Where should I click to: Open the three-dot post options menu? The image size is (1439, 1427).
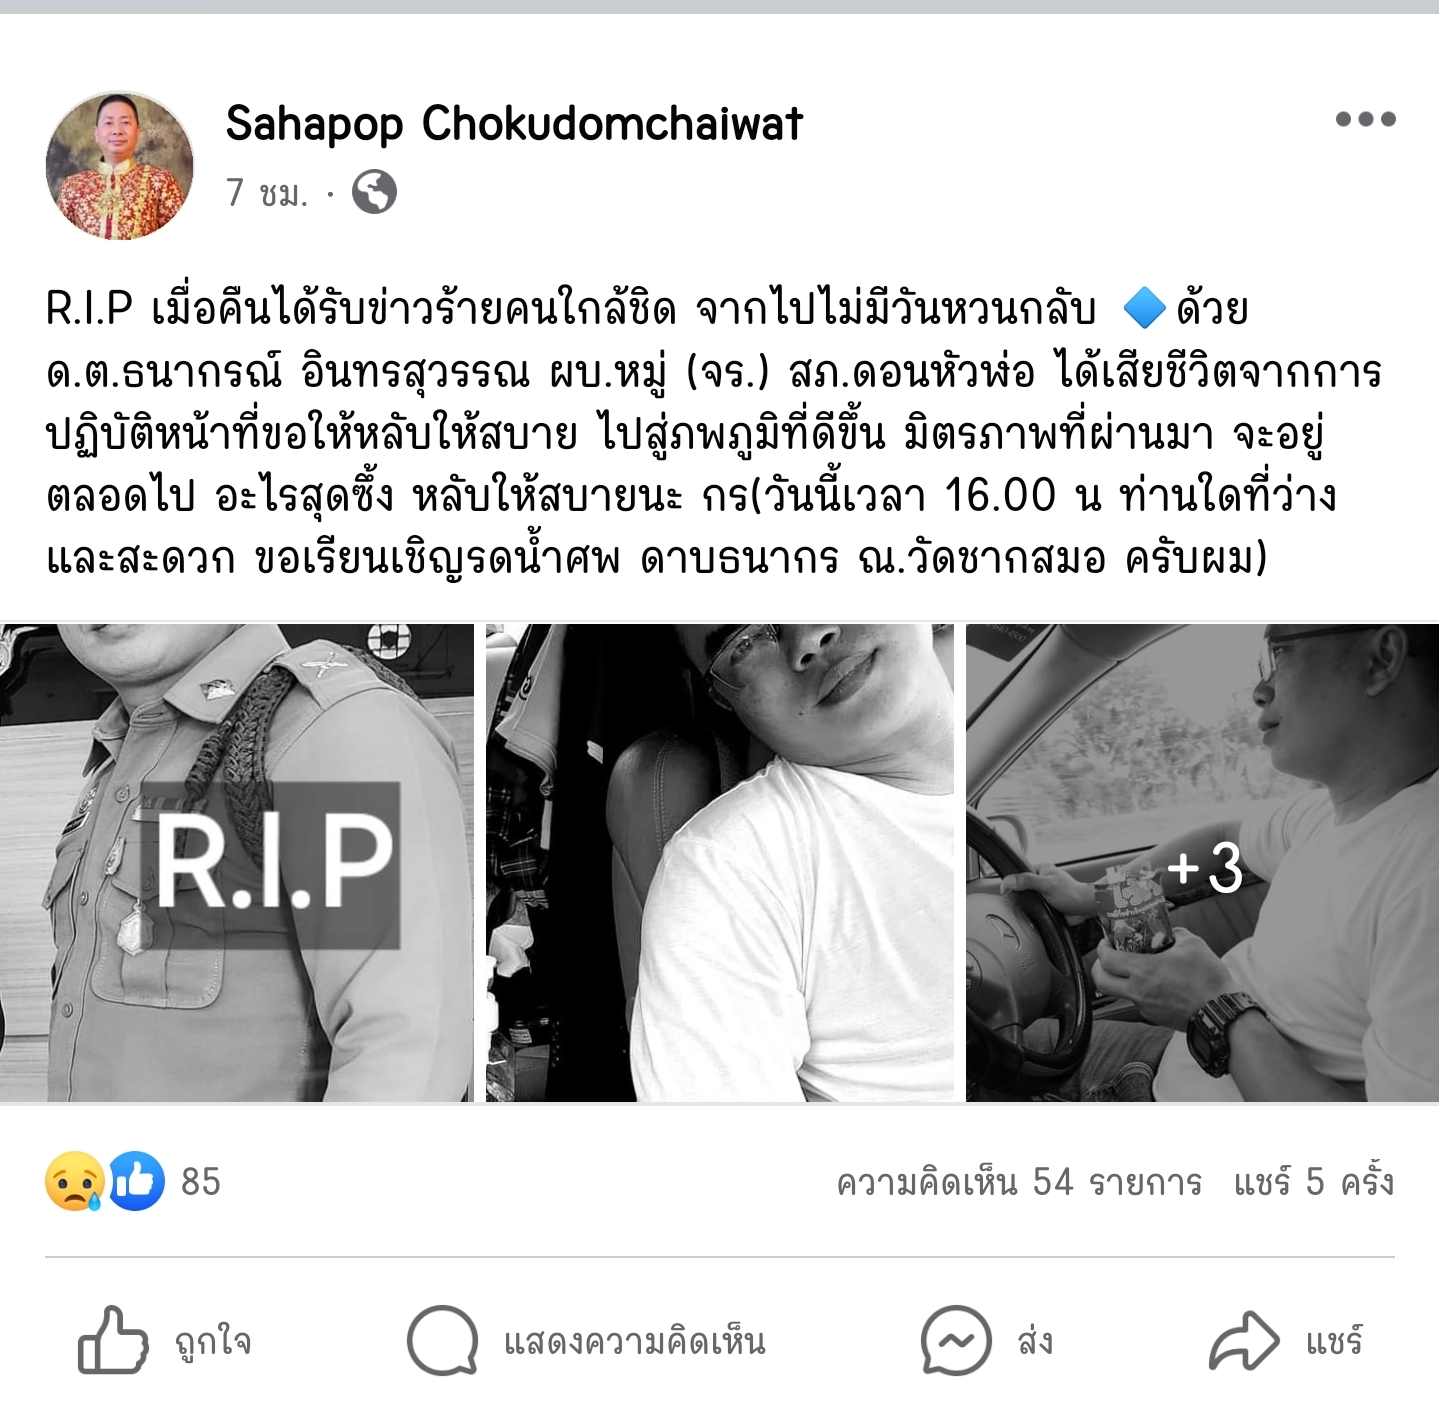1365,119
